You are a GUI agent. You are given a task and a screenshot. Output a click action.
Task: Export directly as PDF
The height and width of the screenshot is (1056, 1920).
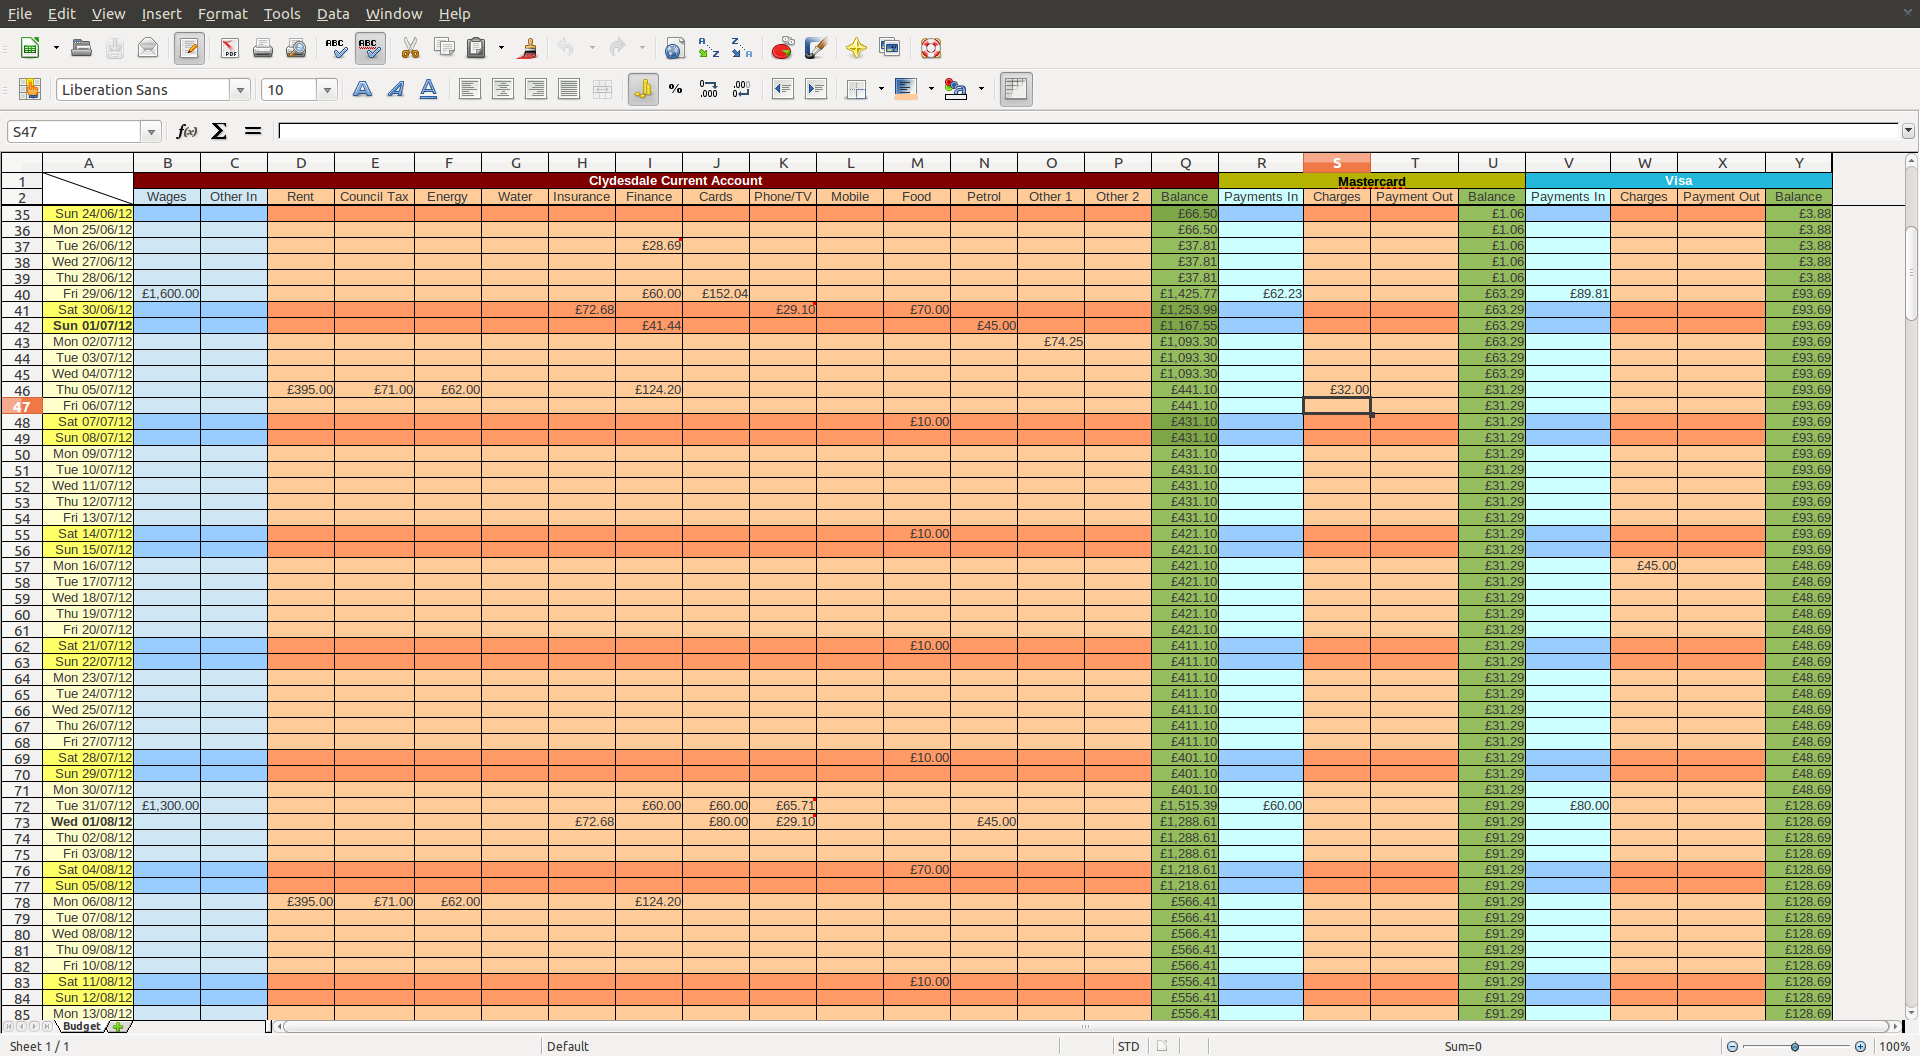click(230, 48)
